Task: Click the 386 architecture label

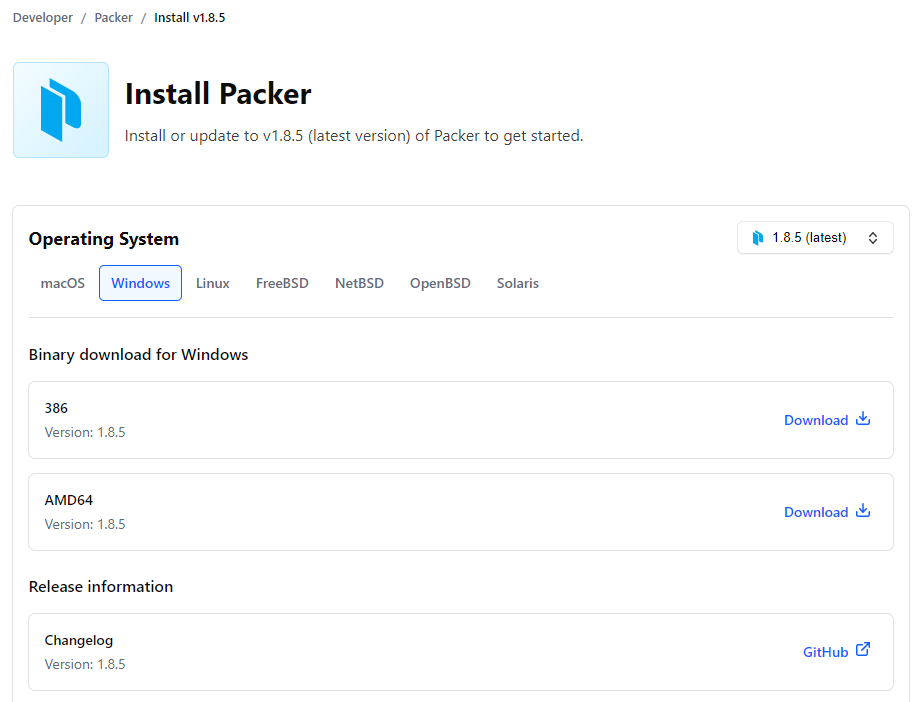Action: [56, 408]
